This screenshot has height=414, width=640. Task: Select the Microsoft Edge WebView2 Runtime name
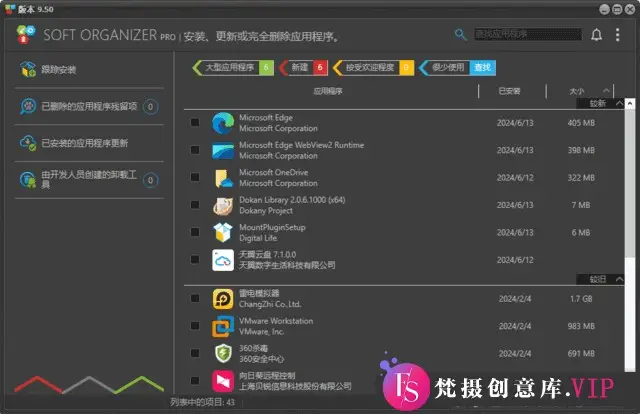click(x=301, y=145)
